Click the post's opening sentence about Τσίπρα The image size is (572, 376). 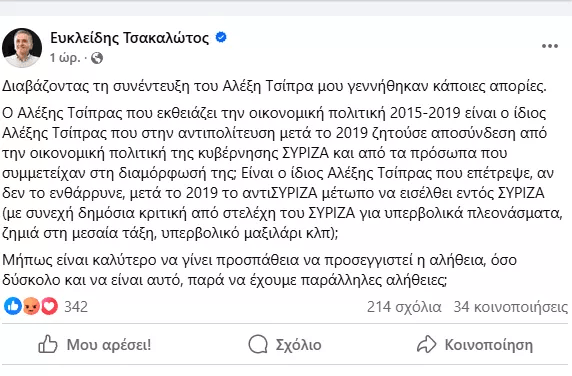point(274,86)
